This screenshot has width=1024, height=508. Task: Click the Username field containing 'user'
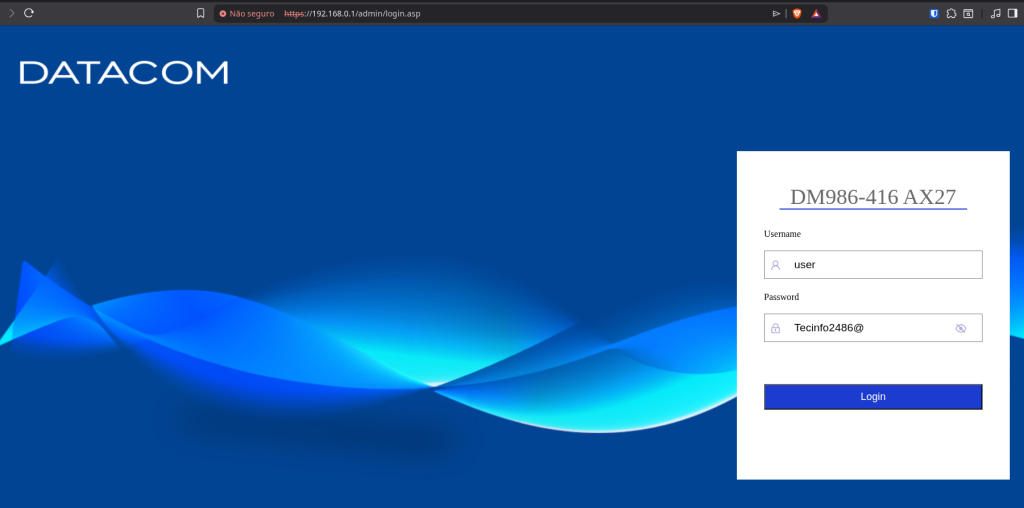(873, 264)
